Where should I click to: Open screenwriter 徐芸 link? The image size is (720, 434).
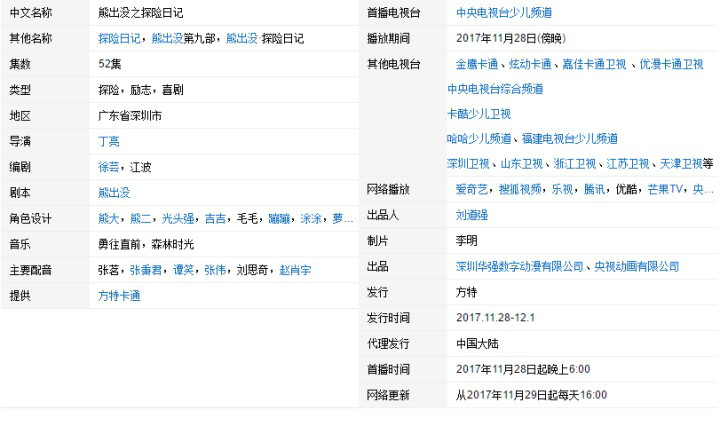[108, 167]
